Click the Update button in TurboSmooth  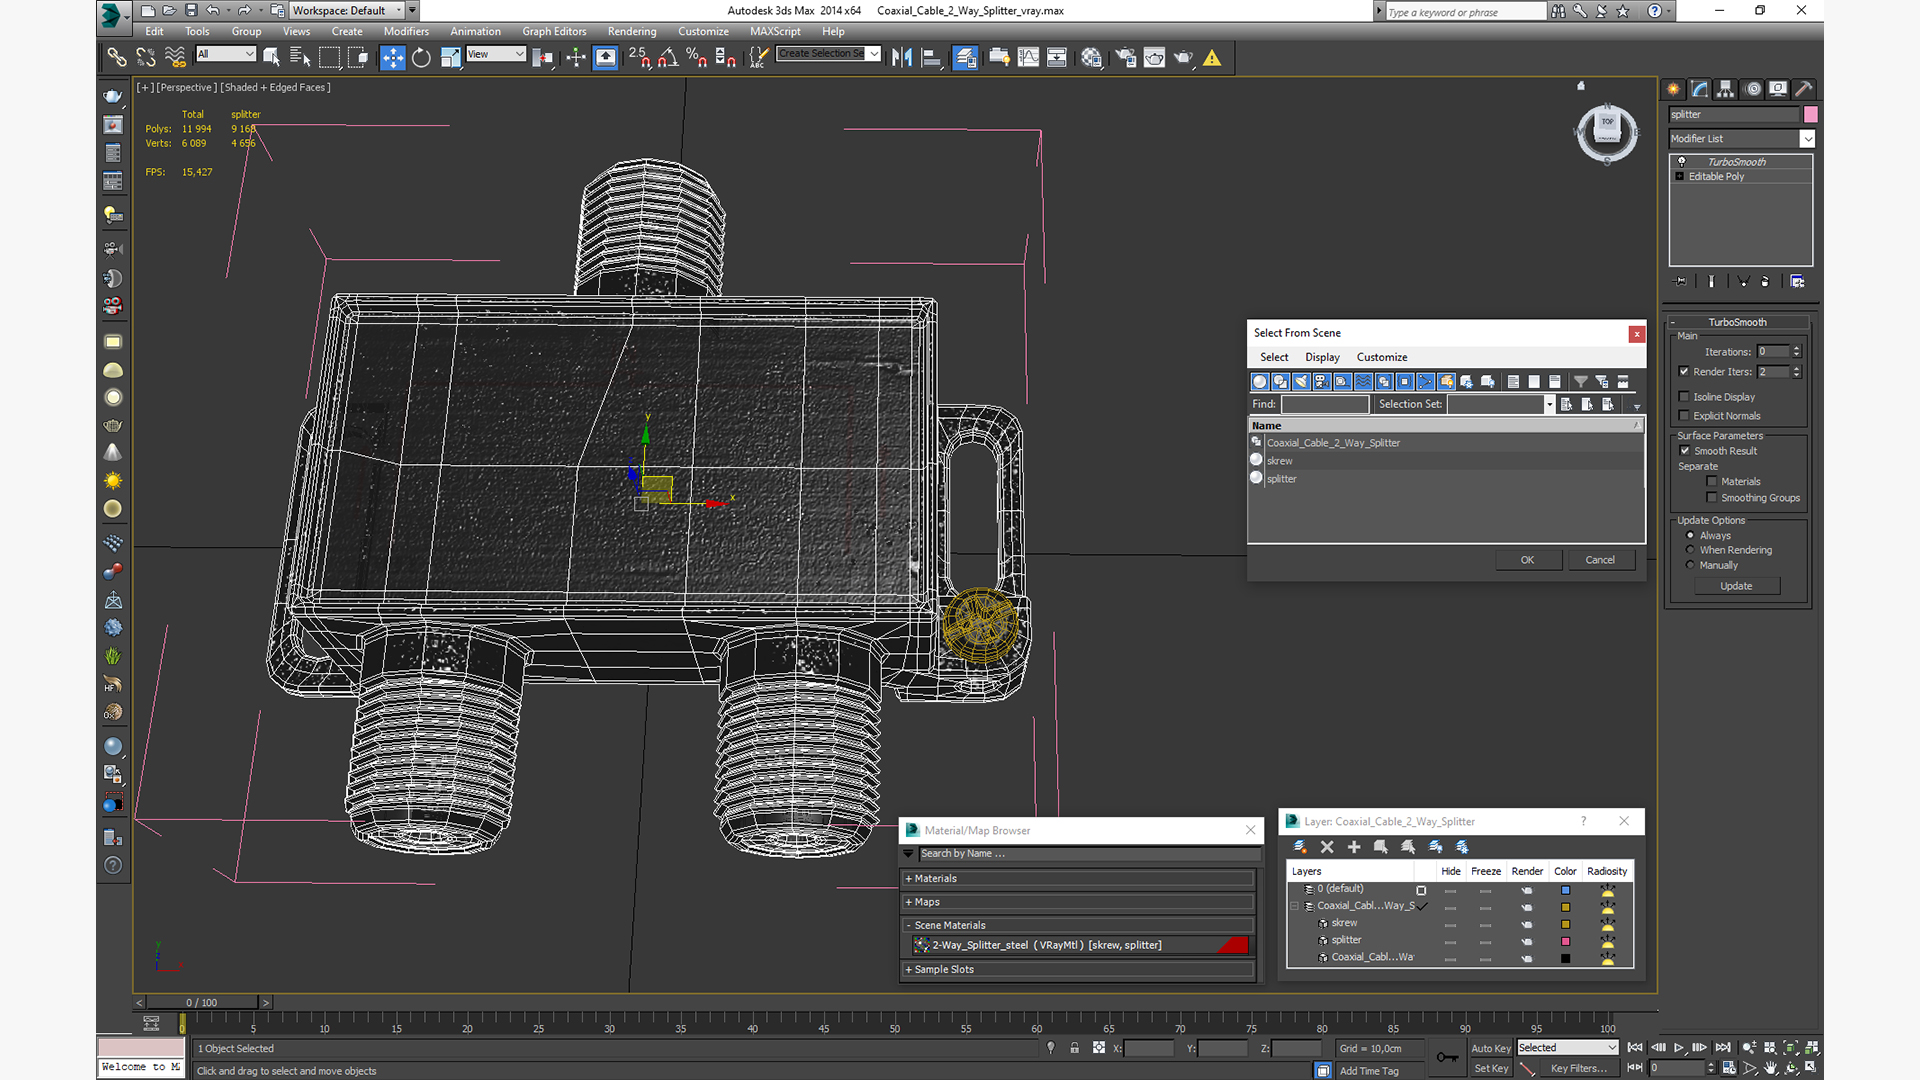(x=1736, y=586)
